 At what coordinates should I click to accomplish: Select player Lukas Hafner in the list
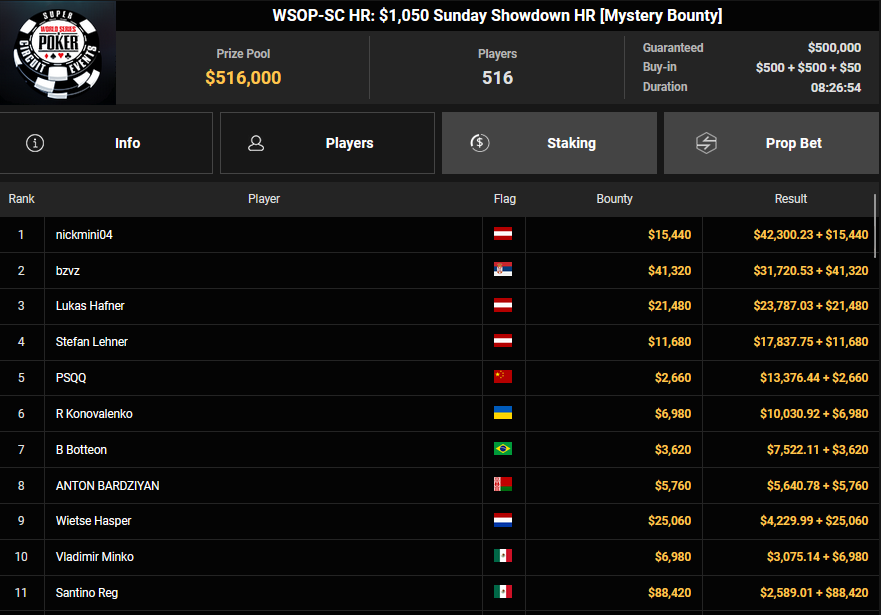(90, 306)
